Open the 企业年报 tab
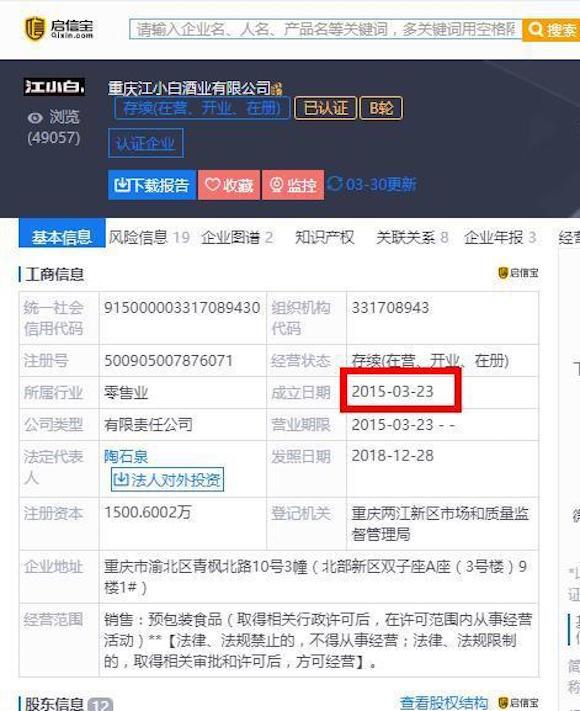 click(x=500, y=237)
